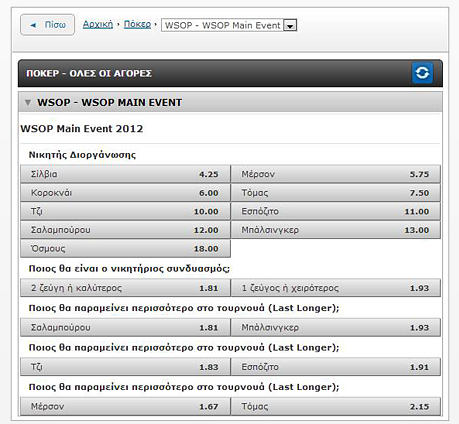
Task: Bet on Όσμους at 18.00
Action: point(125,249)
